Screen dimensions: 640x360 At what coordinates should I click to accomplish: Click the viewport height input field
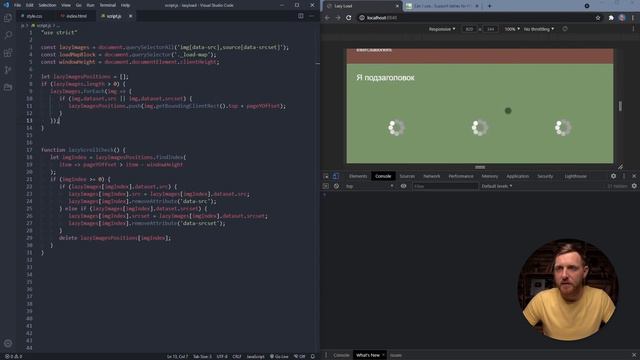491,29
